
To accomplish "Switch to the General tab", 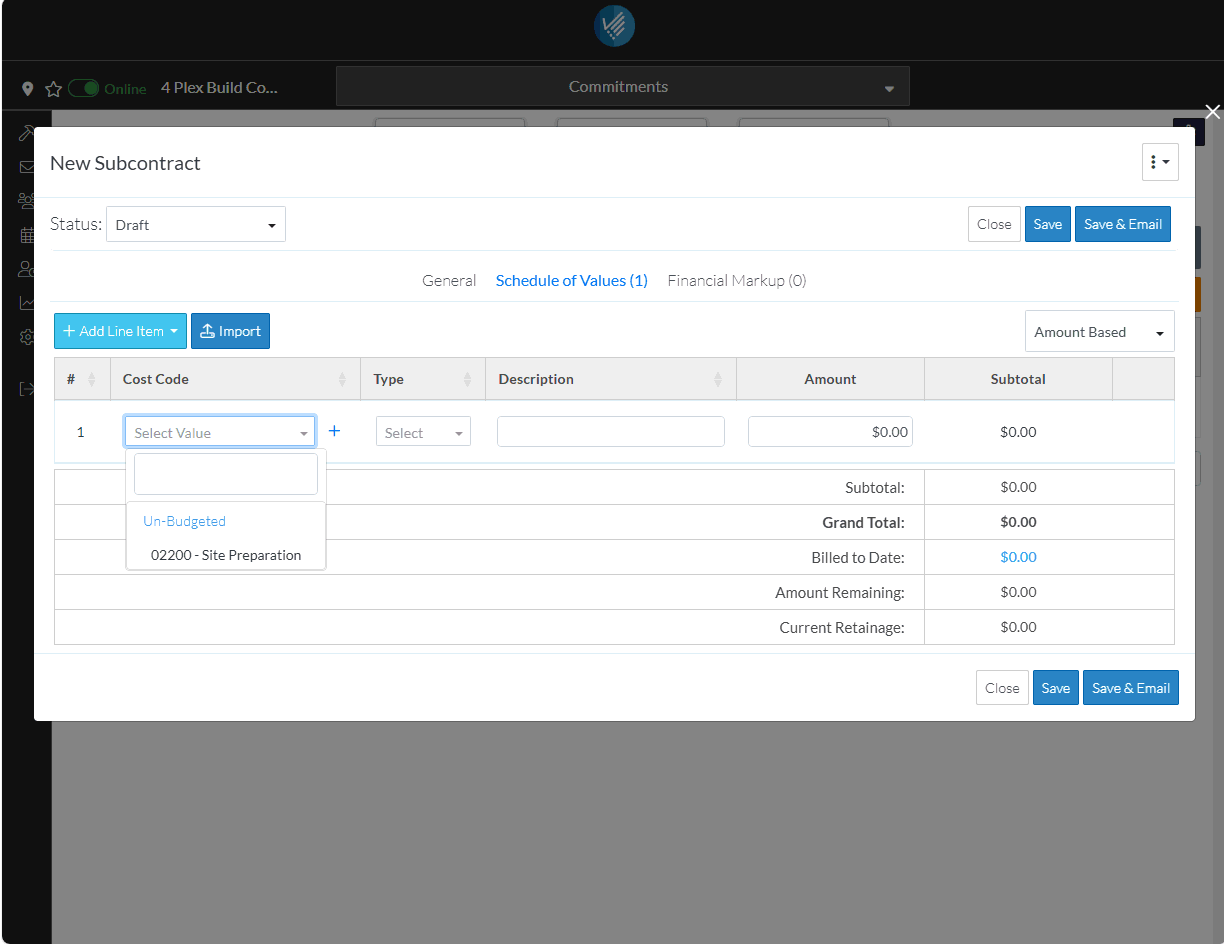I will [449, 281].
